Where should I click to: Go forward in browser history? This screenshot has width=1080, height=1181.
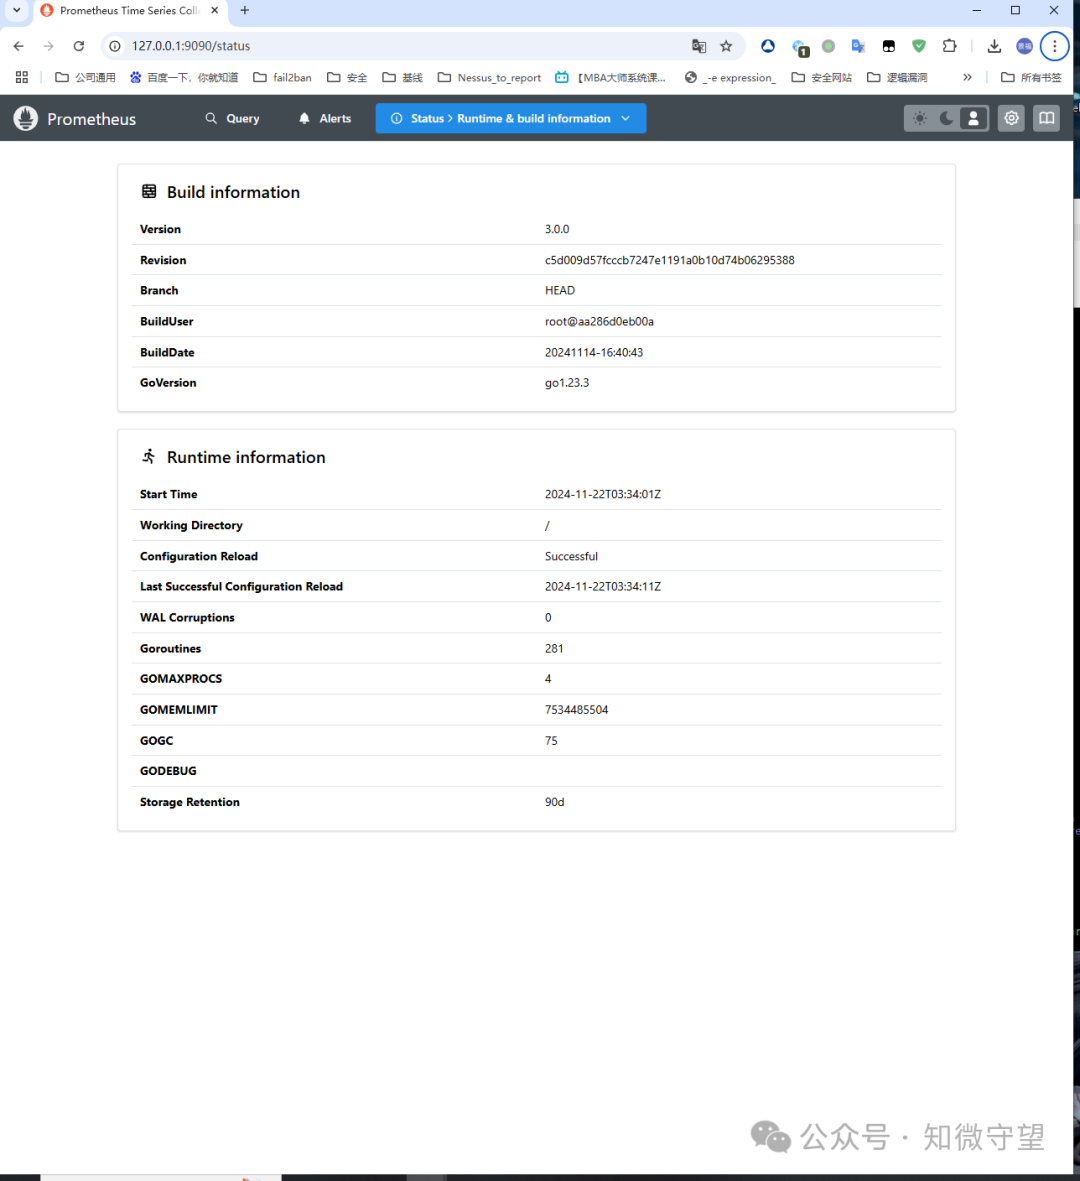pos(48,46)
